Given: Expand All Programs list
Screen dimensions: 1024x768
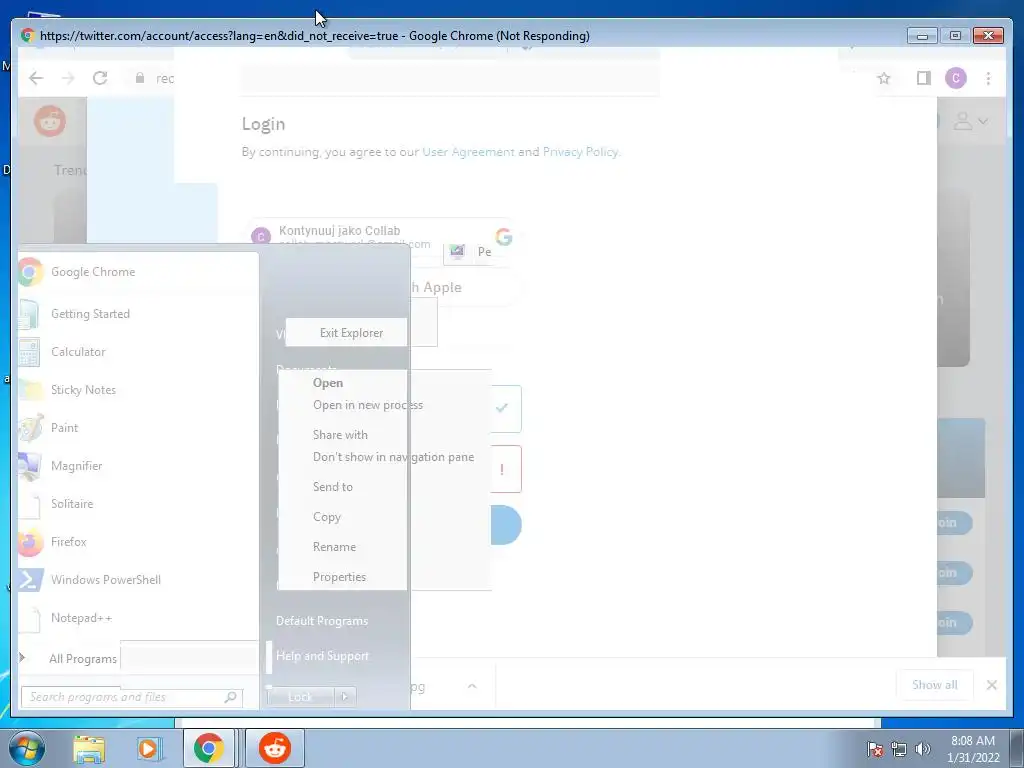Looking at the screenshot, I should [69, 658].
